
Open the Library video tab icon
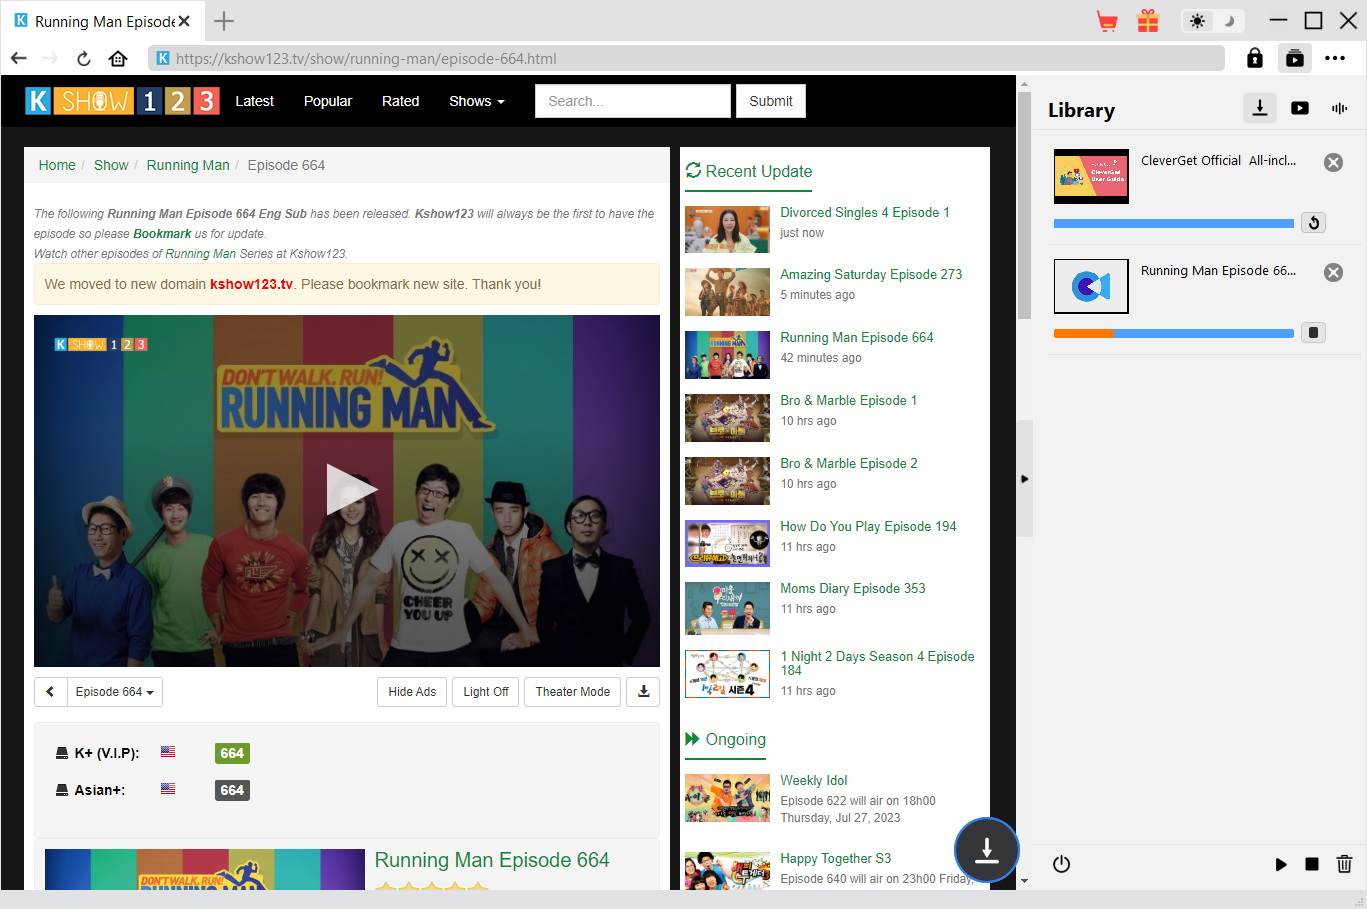pos(1300,108)
